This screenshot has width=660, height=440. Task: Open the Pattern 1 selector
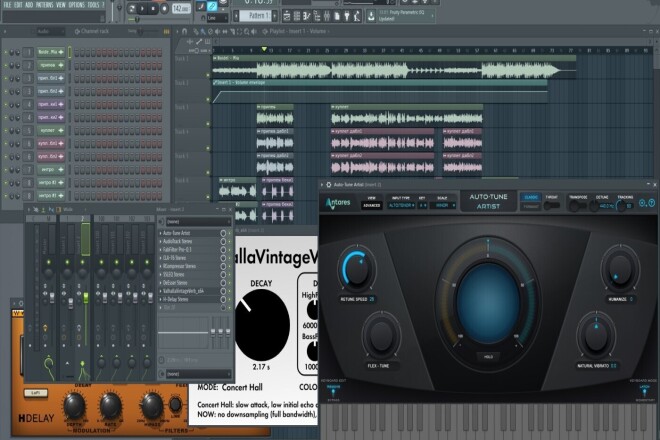click(x=257, y=16)
